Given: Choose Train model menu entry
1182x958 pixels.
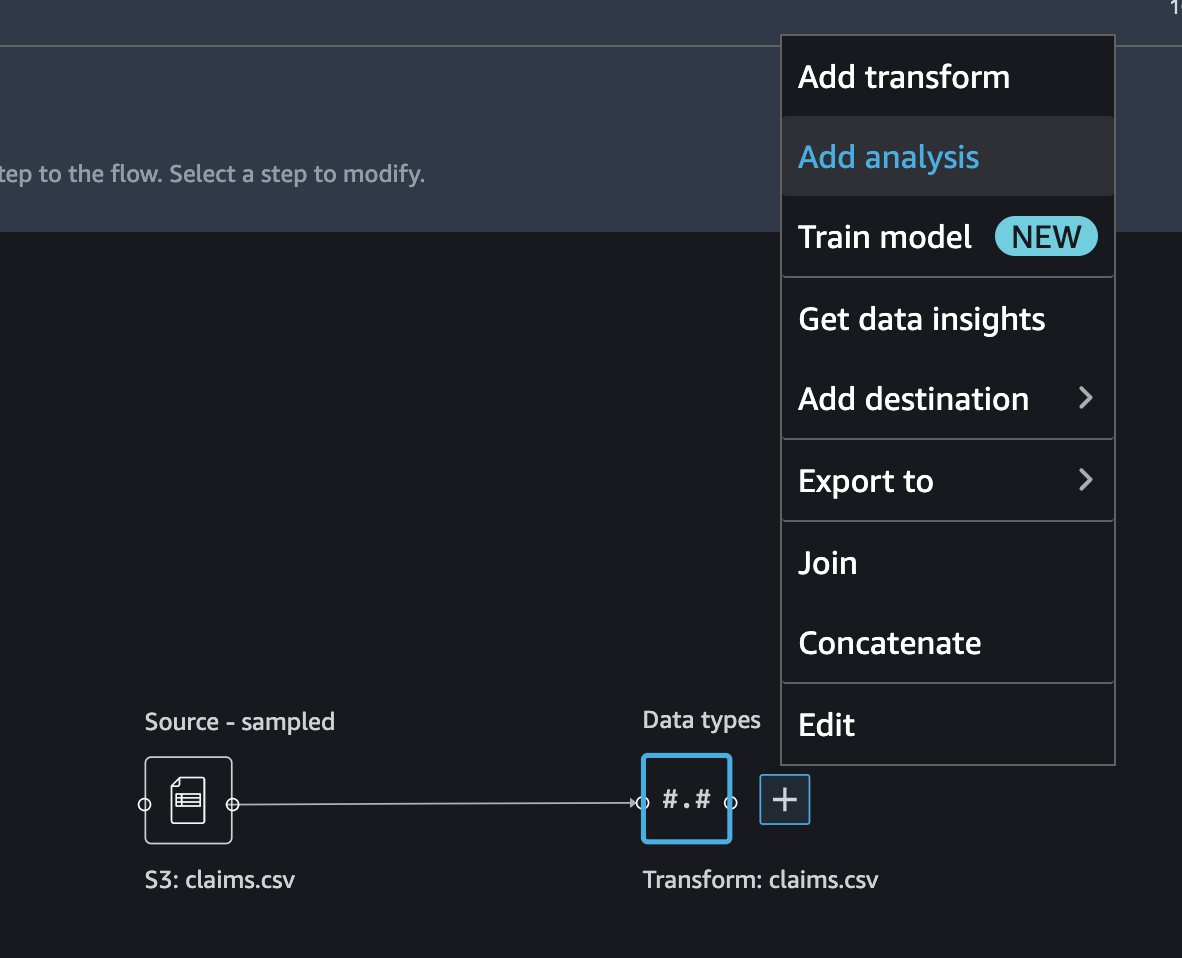Looking at the screenshot, I should 884,237.
